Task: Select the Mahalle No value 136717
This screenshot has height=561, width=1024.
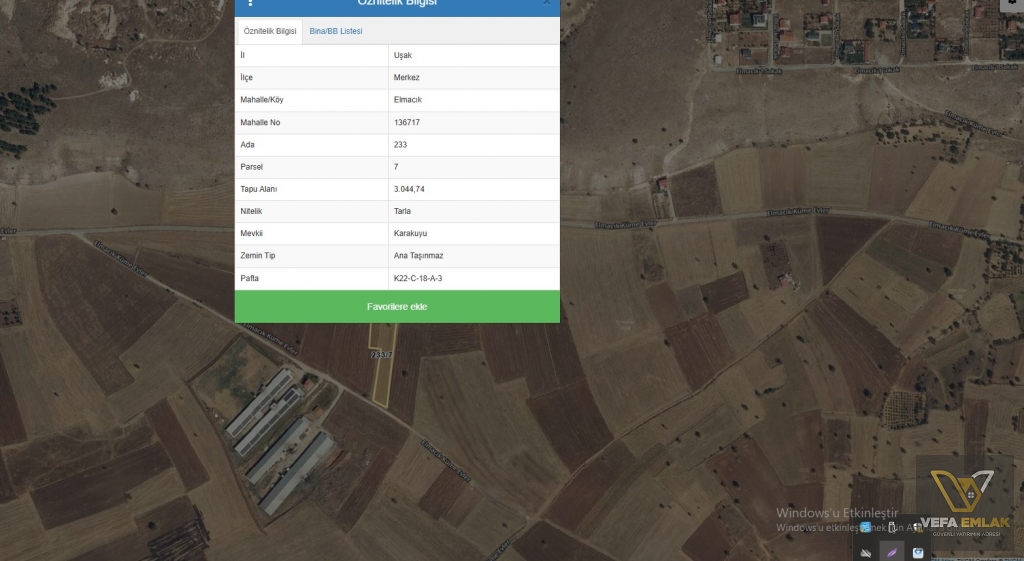Action: [407, 123]
